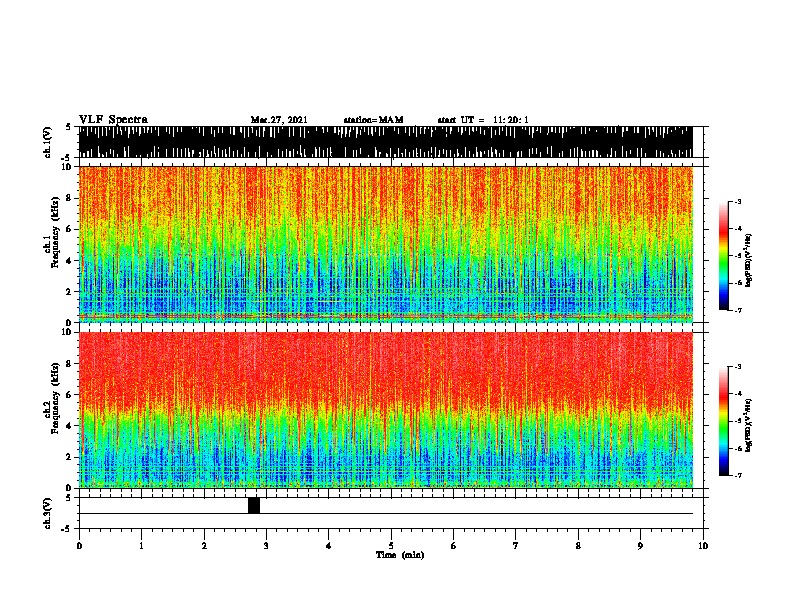This screenshot has height=612, width=792.
Task: Click the "ch.1(V)" axis label
Action: tap(47, 142)
